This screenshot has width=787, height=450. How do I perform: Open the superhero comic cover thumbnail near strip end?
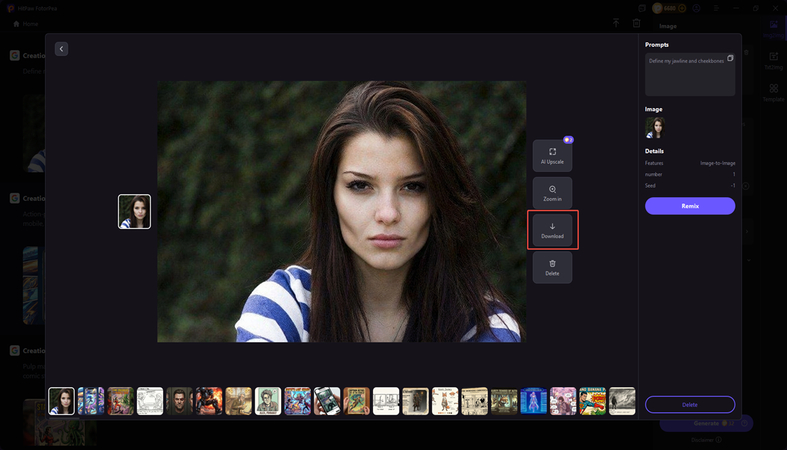coord(593,401)
